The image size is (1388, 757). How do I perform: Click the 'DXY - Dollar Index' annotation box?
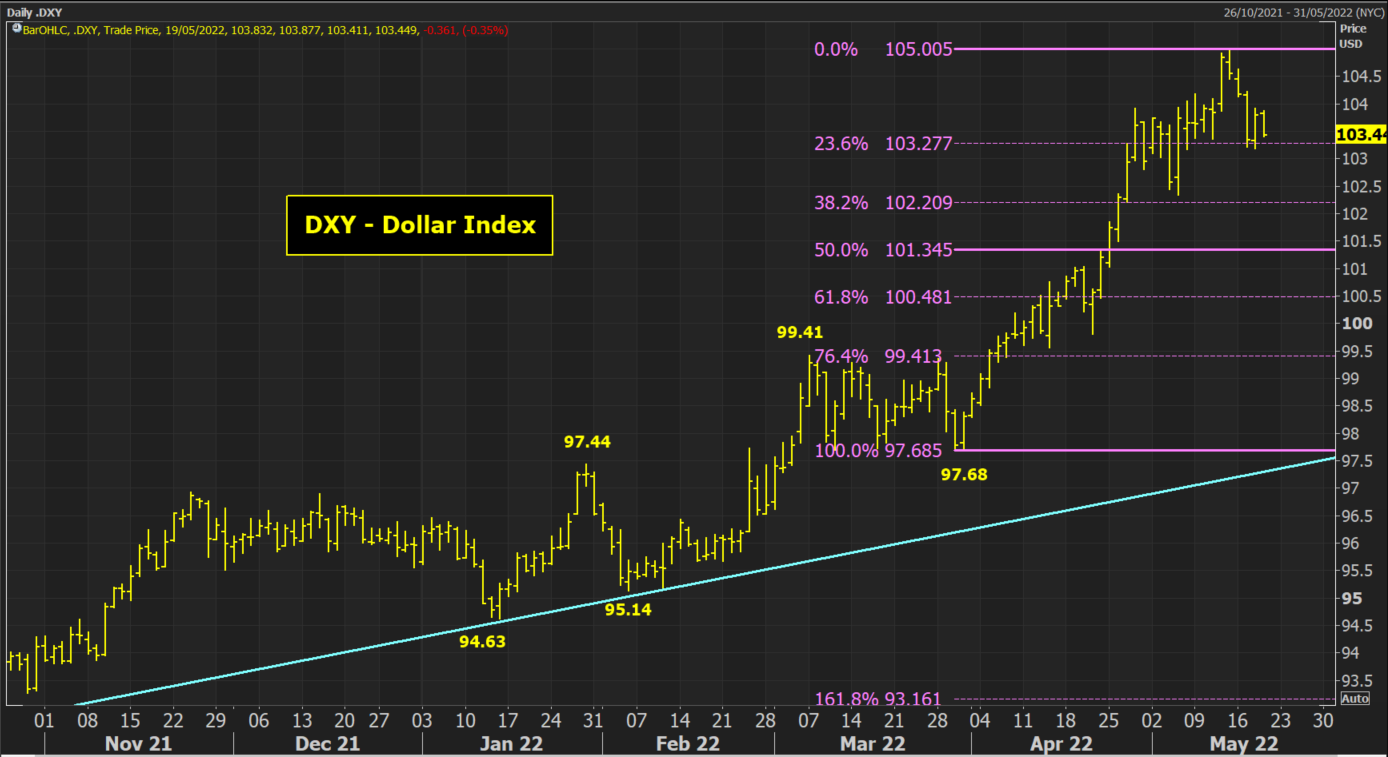point(420,225)
